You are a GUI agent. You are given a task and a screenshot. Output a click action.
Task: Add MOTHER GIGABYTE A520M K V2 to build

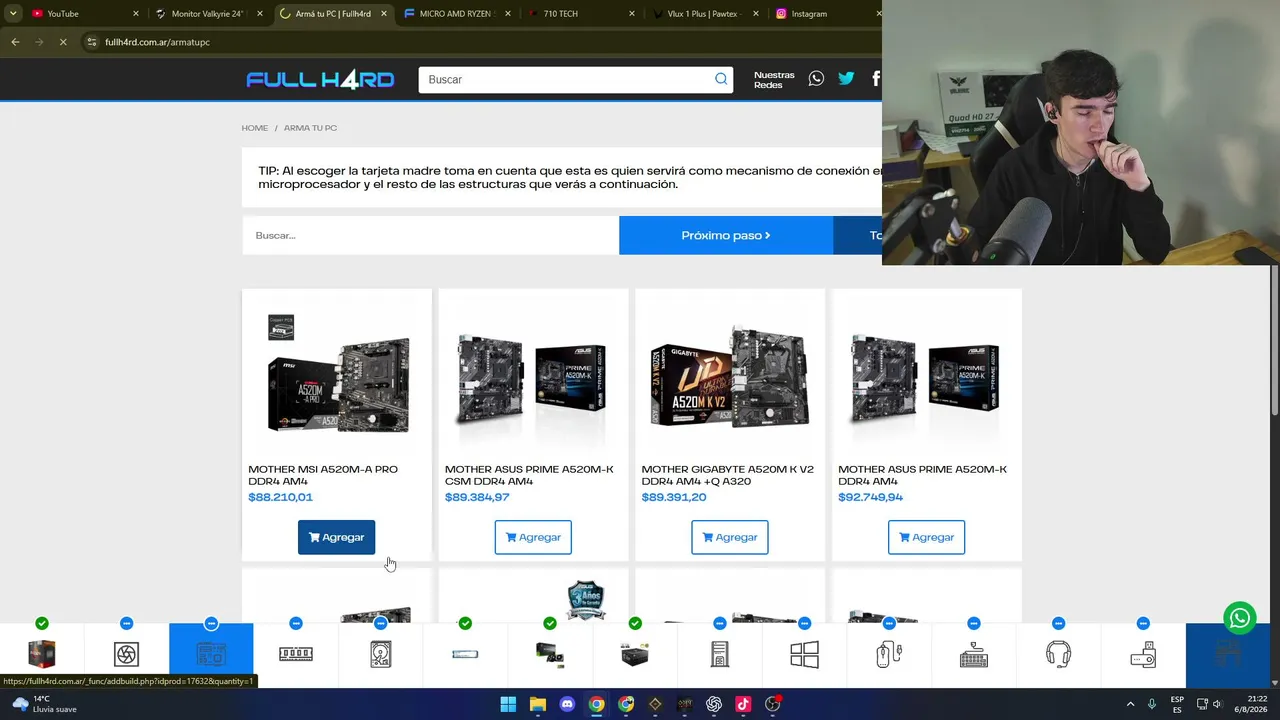pyautogui.click(x=729, y=537)
